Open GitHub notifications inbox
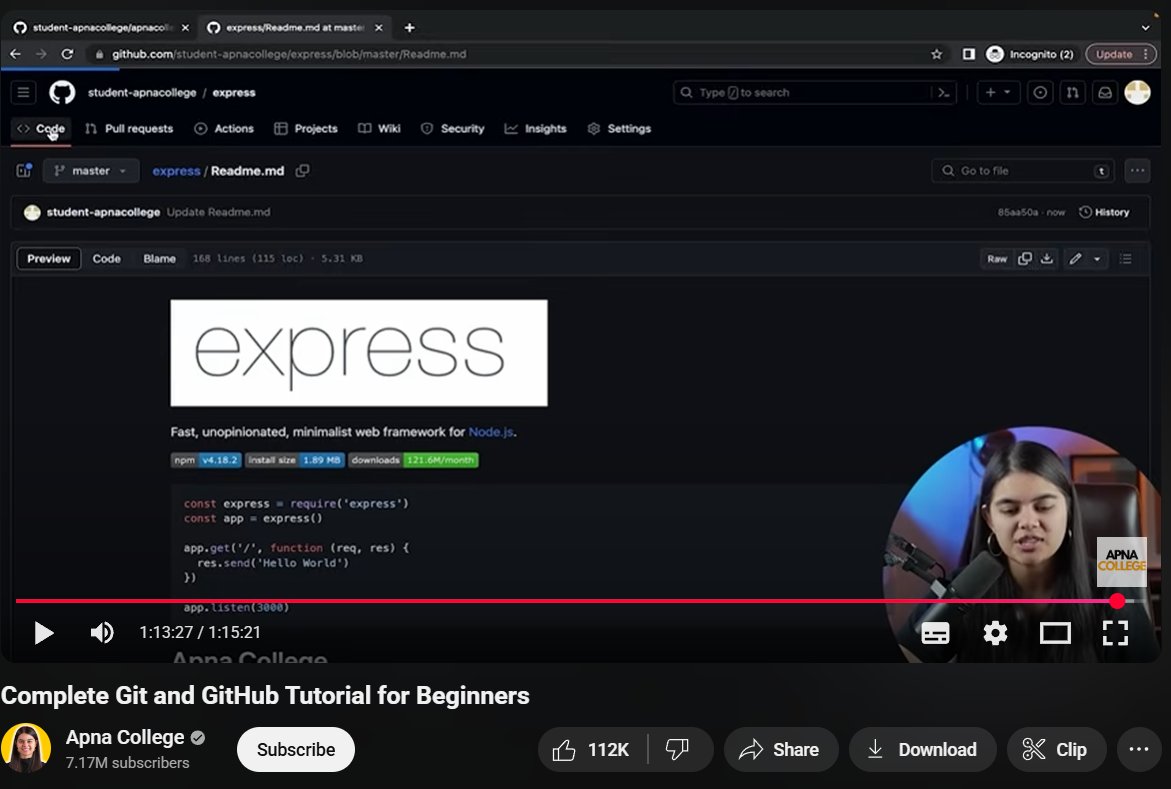Screen dimensions: 1171x789 click(1105, 93)
